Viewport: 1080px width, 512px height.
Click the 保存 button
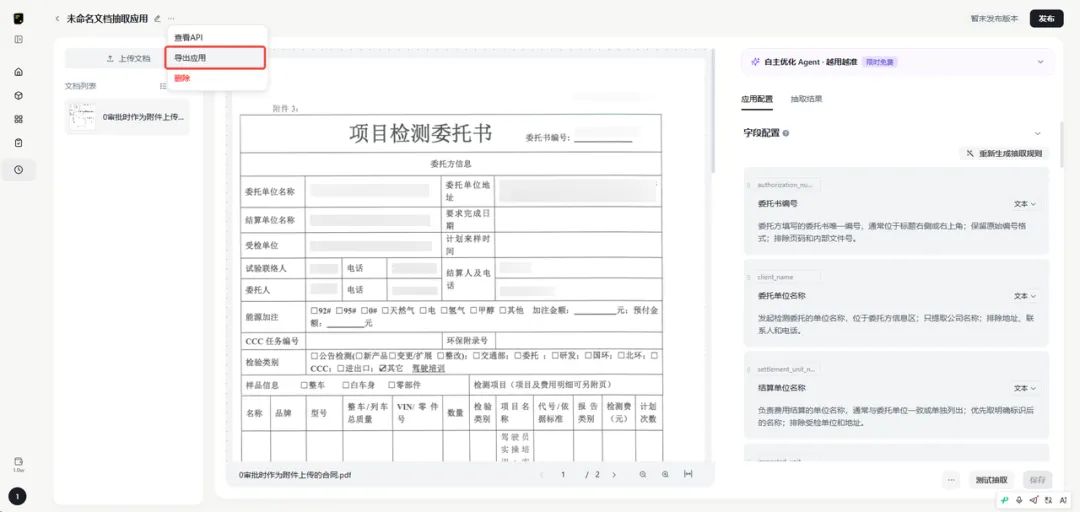[1037, 480]
